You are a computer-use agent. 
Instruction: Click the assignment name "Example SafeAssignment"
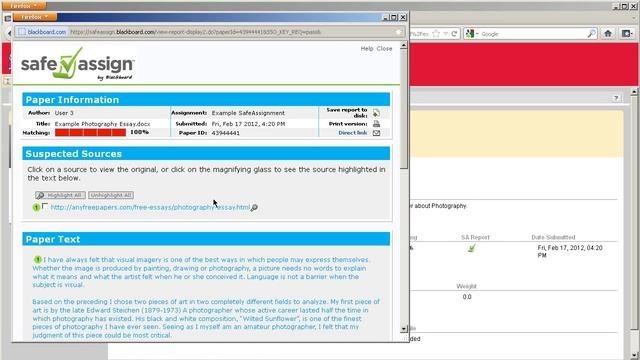[x=248, y=113]
